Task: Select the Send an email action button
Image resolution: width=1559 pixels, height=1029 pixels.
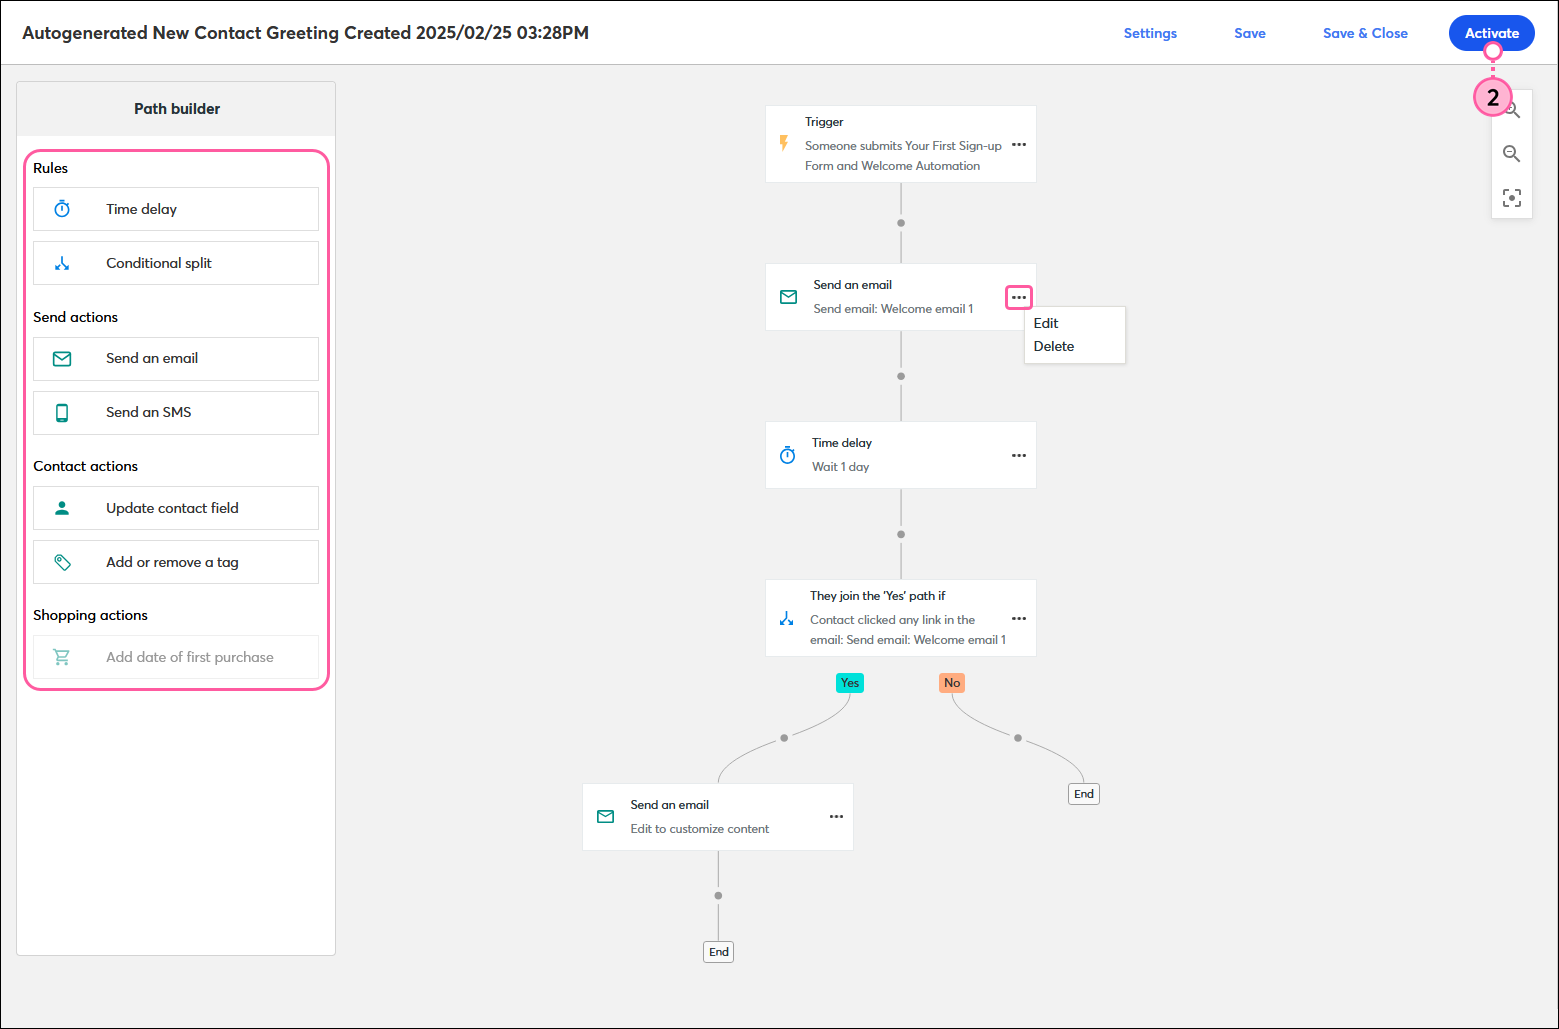Action: click(176, 358)
